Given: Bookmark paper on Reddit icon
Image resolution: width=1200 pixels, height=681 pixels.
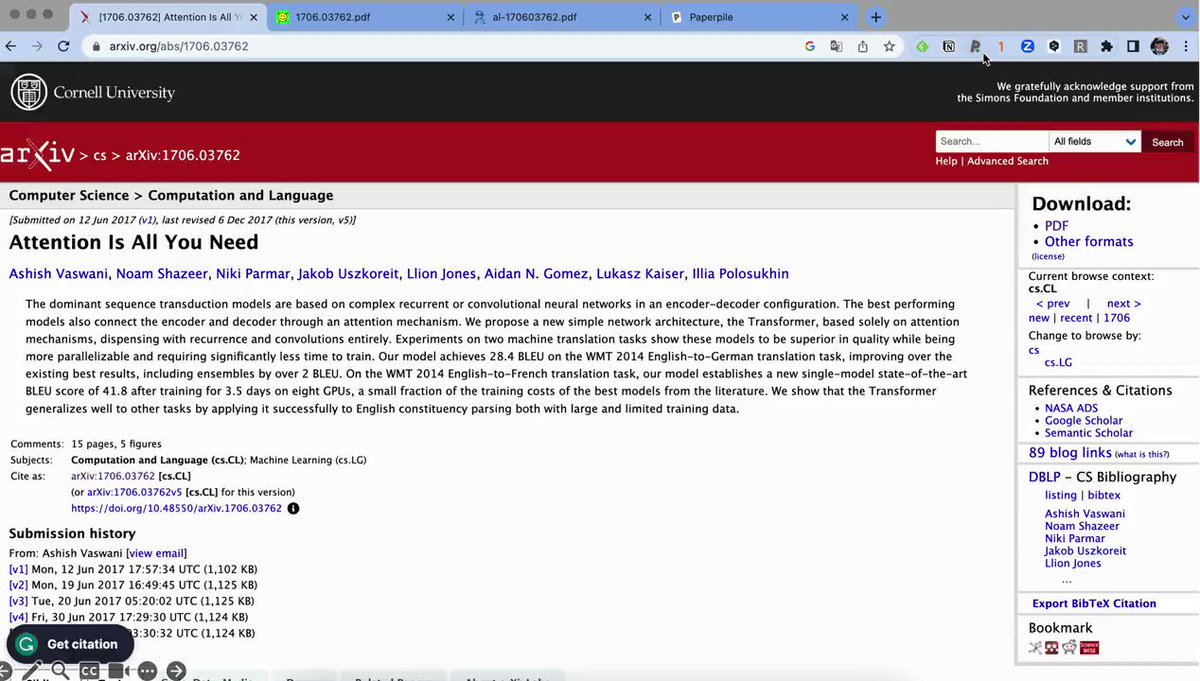Looking at the screenshot, I should tap(1069, 647).
